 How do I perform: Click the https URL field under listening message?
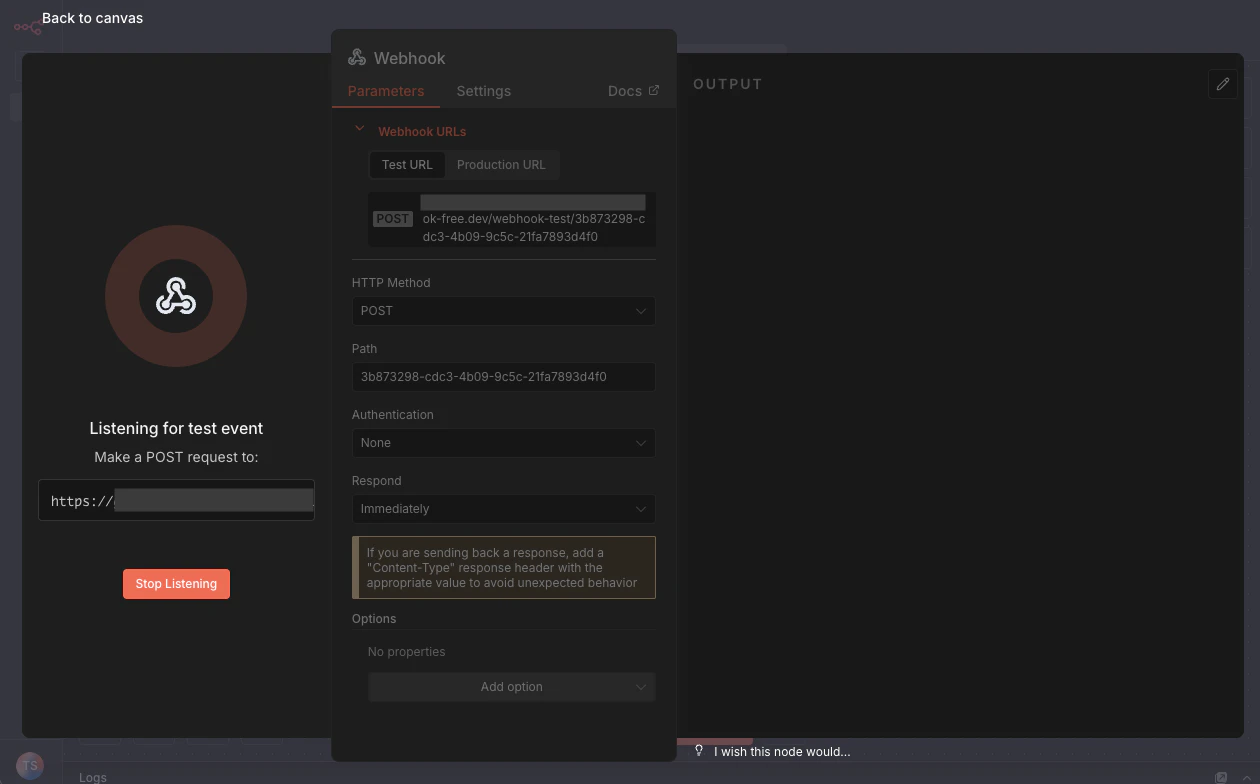point(177,500)
